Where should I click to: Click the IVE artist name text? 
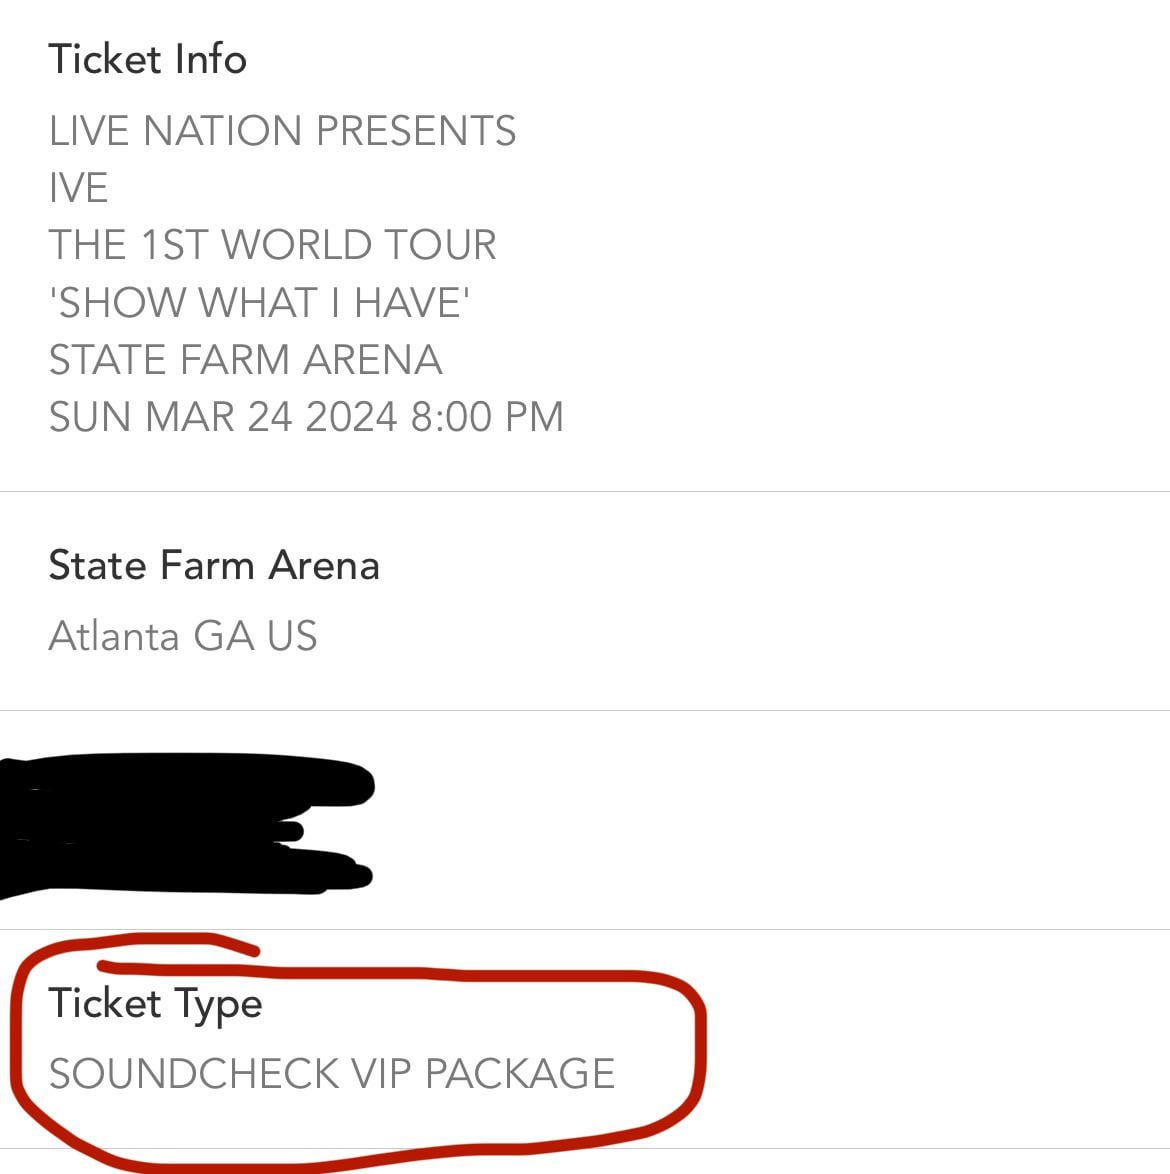pos(78,188)
